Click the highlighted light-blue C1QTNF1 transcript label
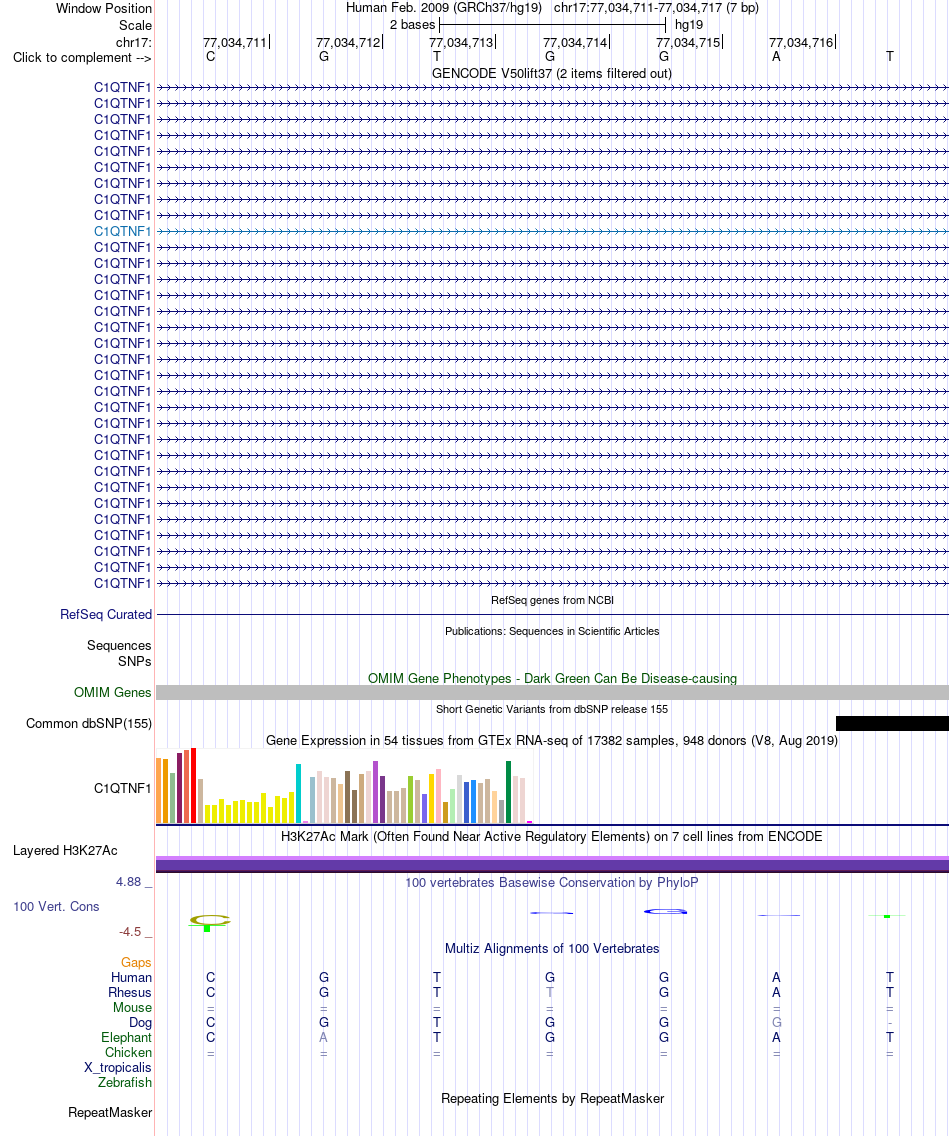The width and height of the screenshot is (950, 1136). point(122,232)
